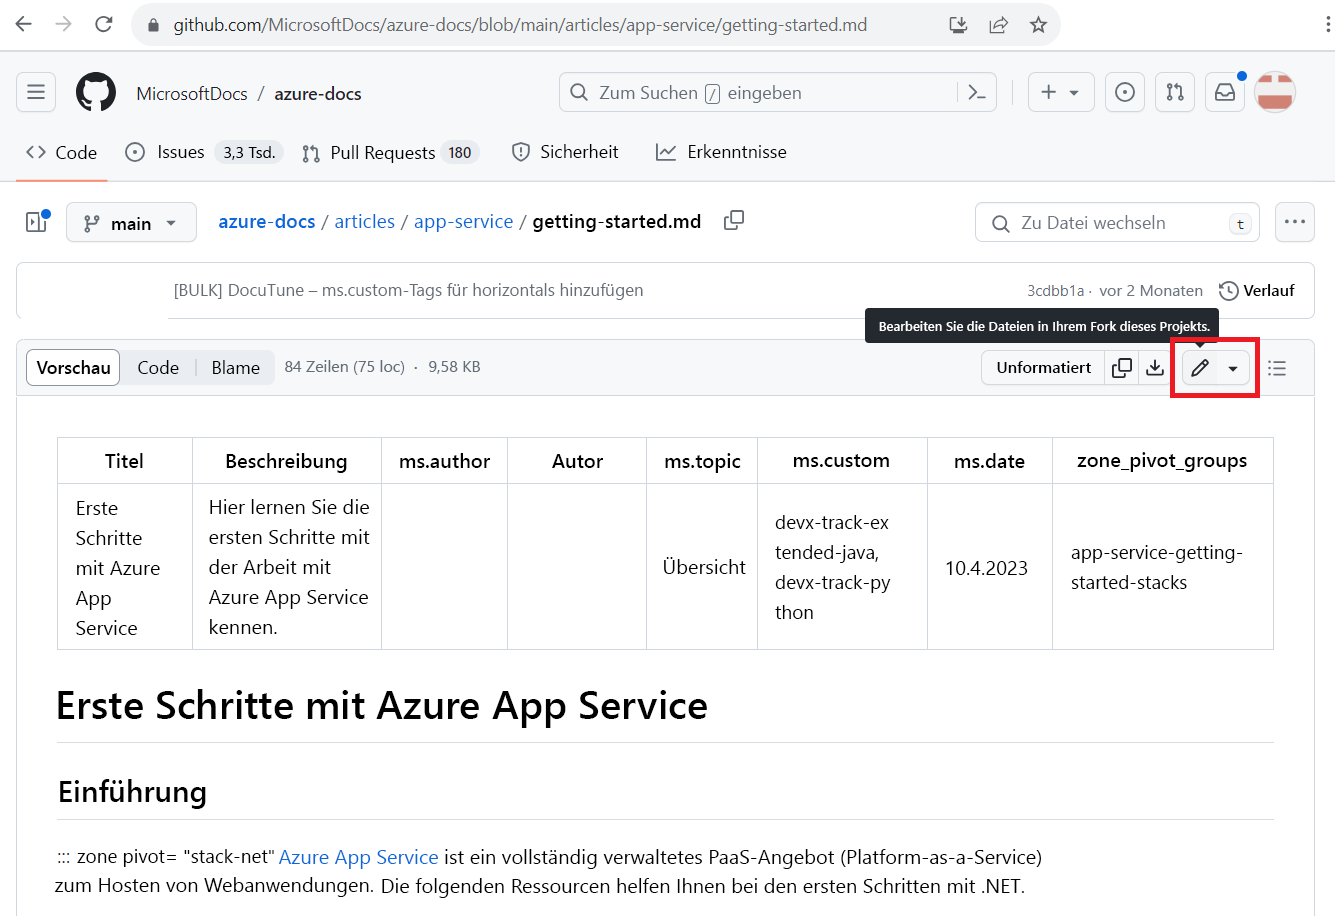
Task: Go to articles folder breadcrumb
Action: click(365, 221)
